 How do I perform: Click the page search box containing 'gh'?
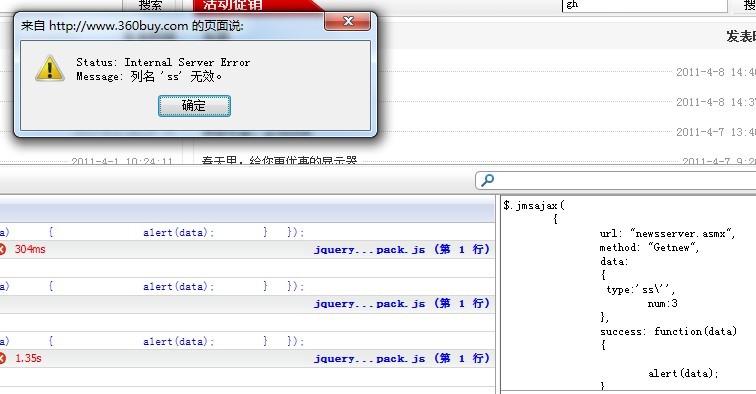tap(645, 6)
